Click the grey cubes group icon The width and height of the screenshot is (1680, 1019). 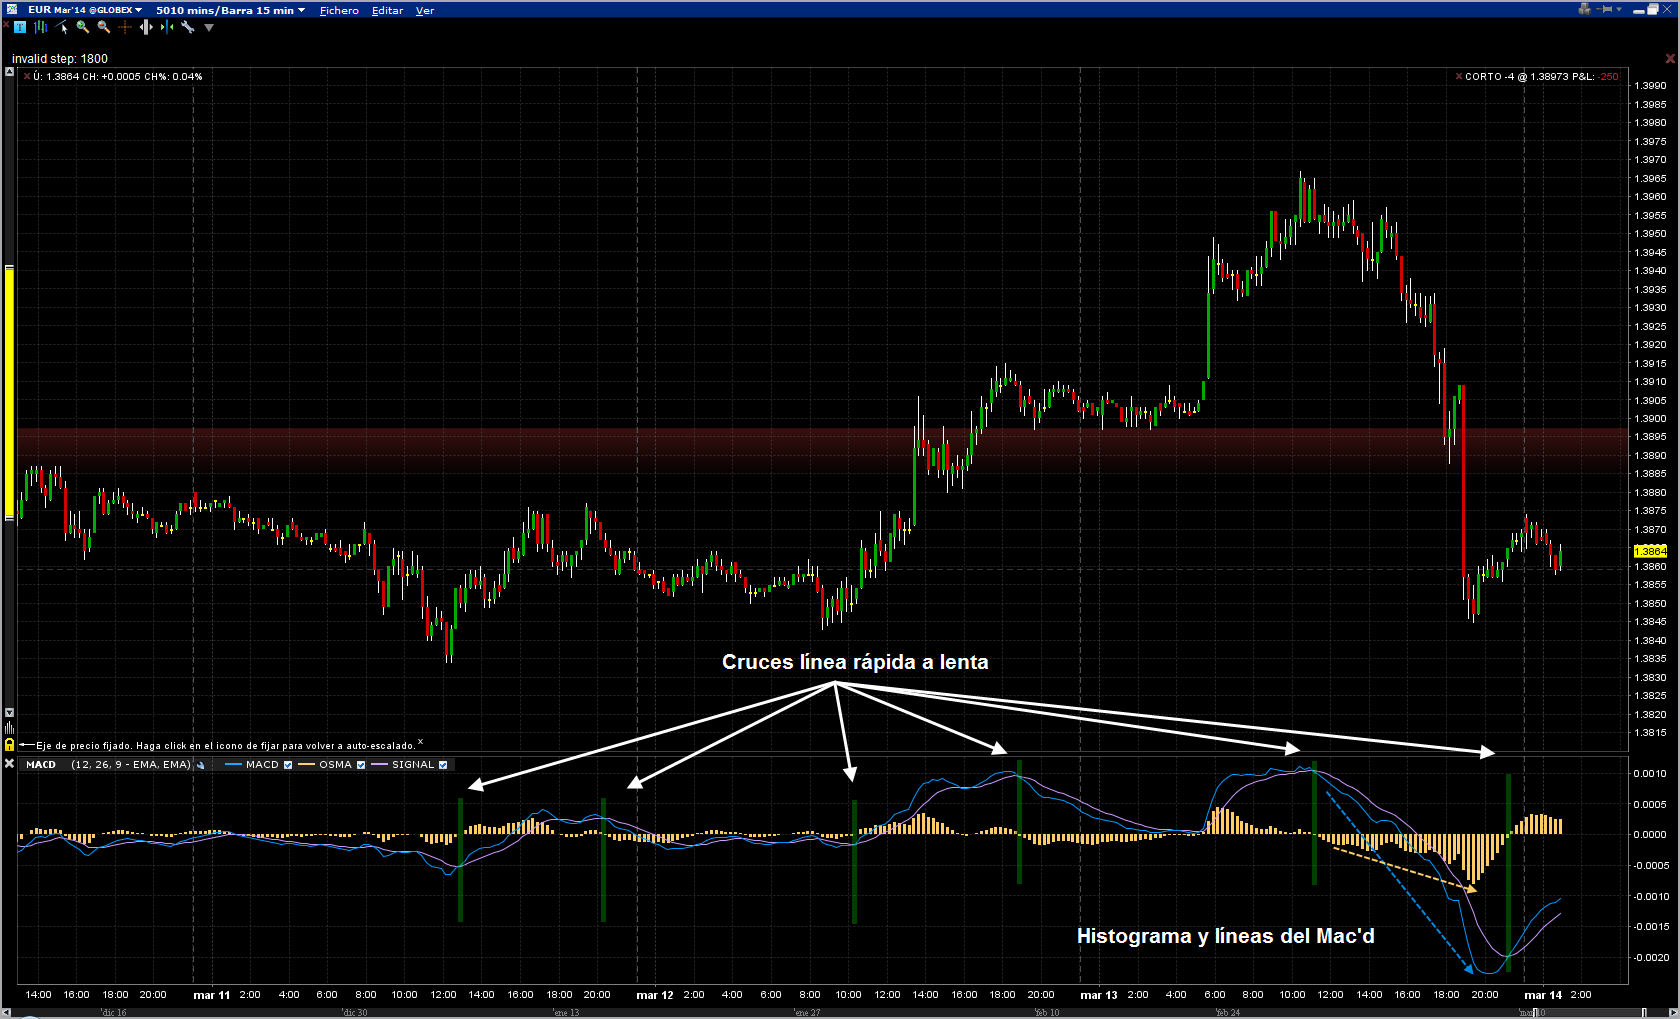click(1584, 9)
